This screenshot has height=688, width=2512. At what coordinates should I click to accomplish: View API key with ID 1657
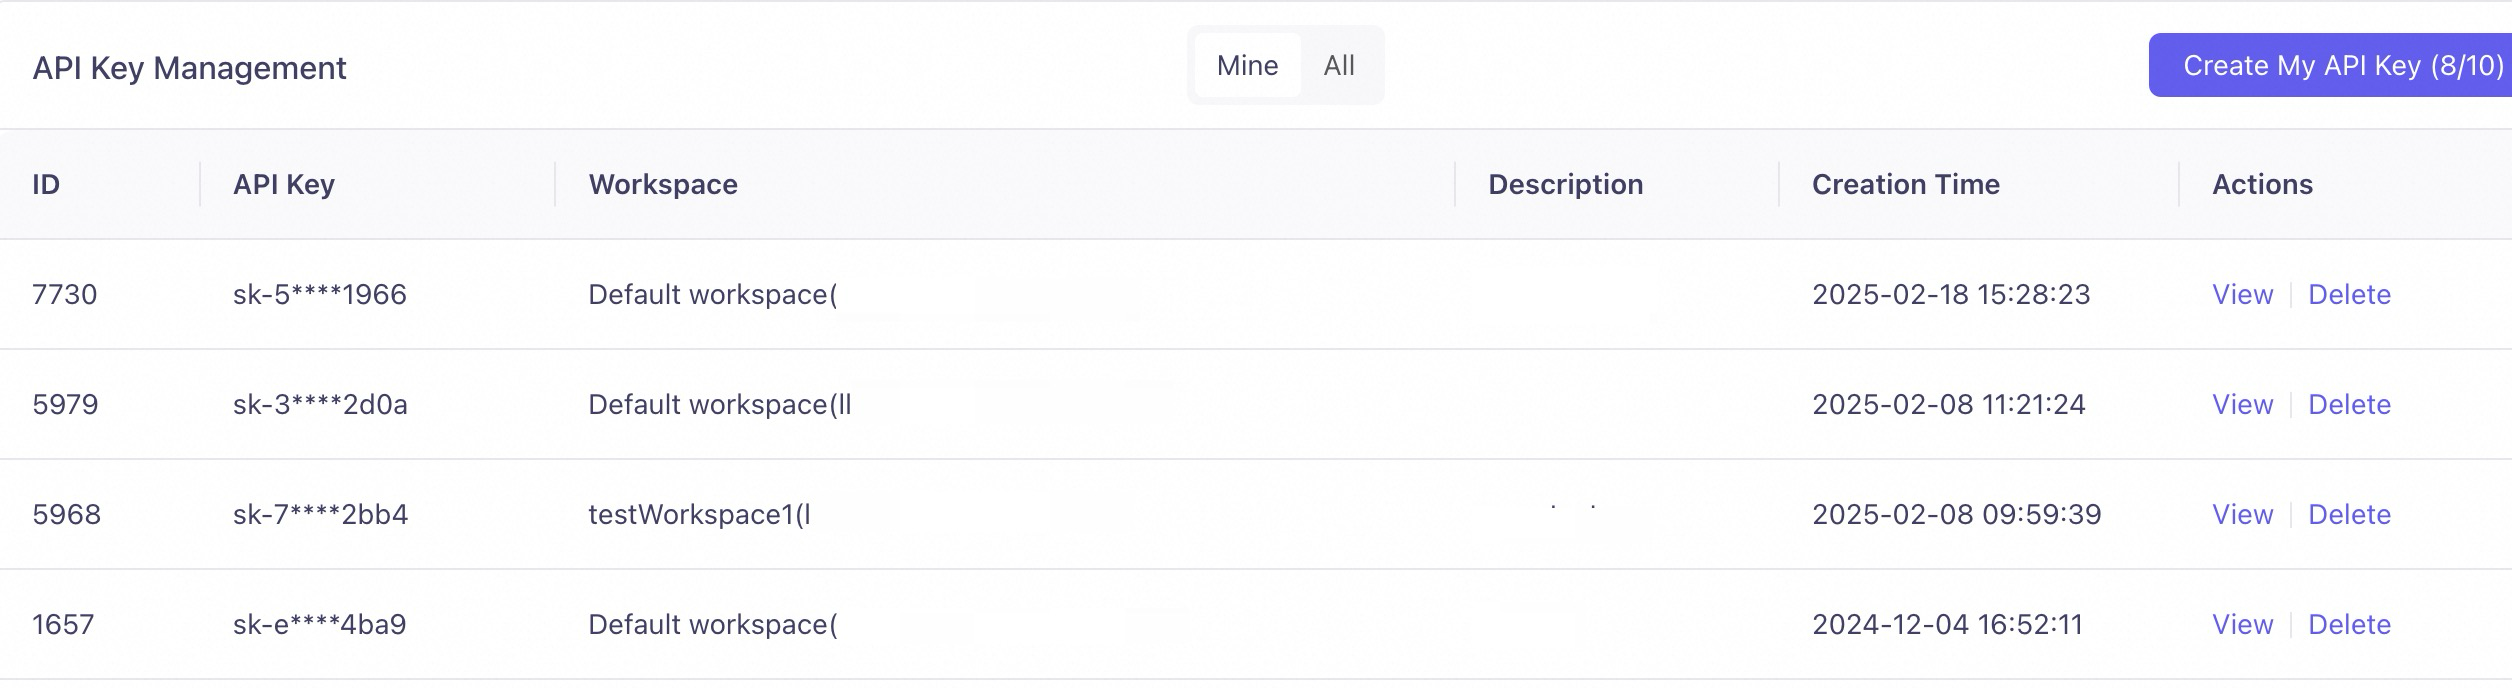2242,625
